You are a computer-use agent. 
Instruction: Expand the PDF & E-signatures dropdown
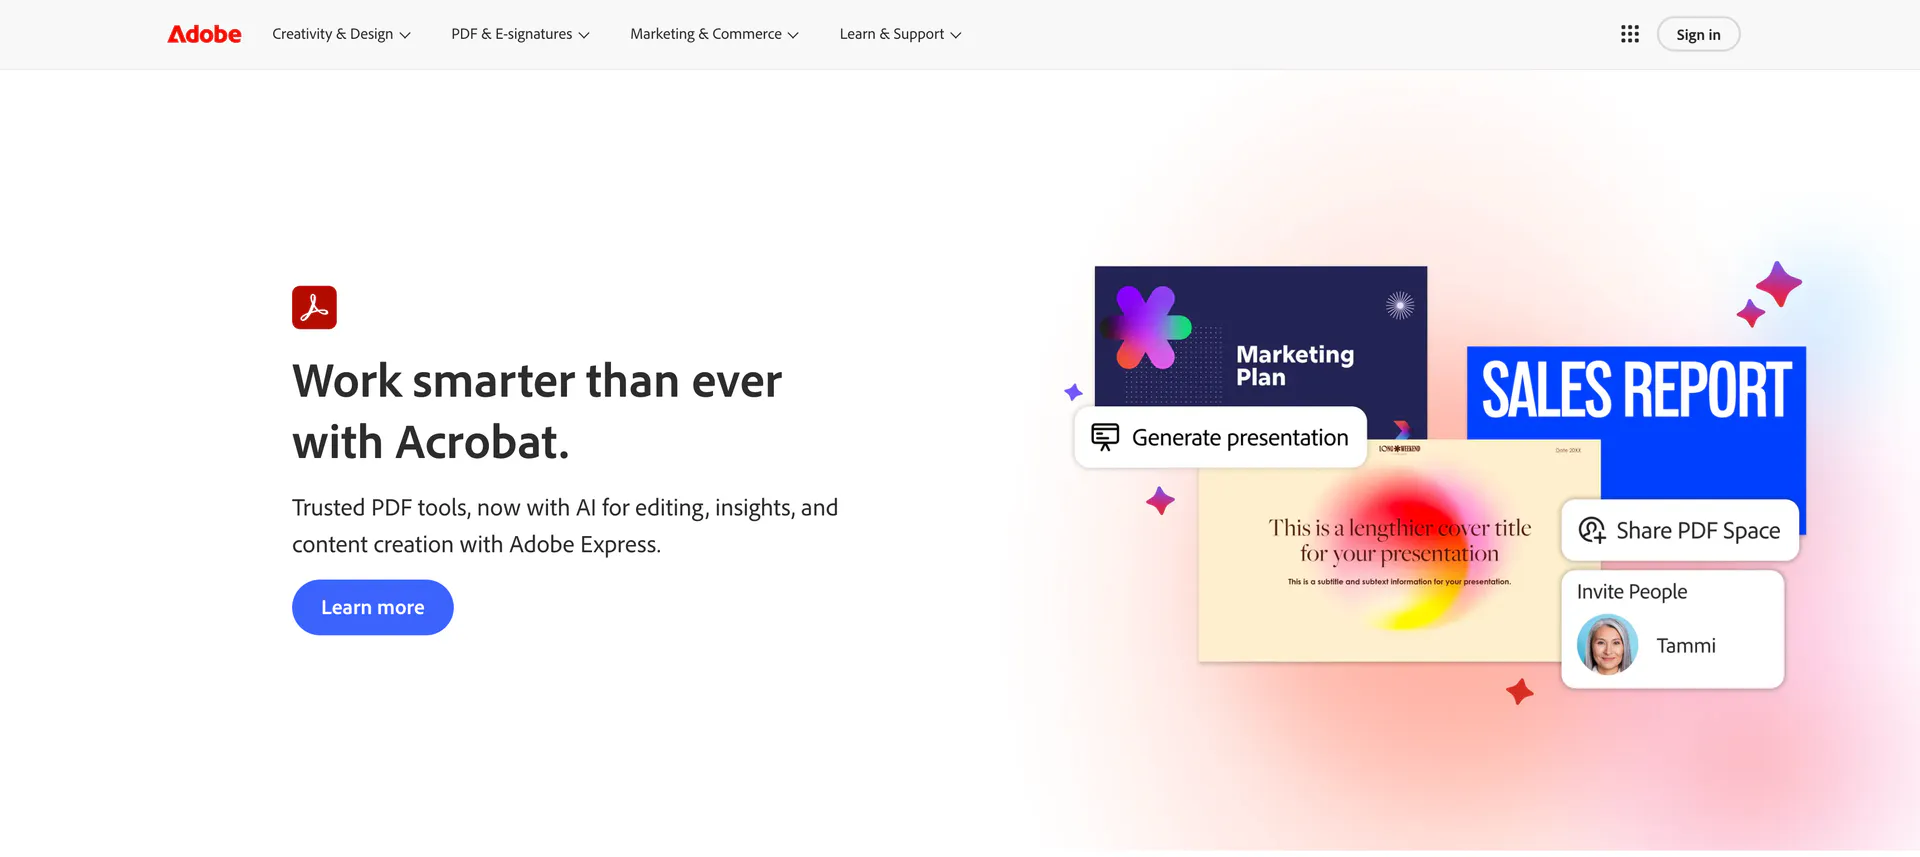click(x=520, y=34)
